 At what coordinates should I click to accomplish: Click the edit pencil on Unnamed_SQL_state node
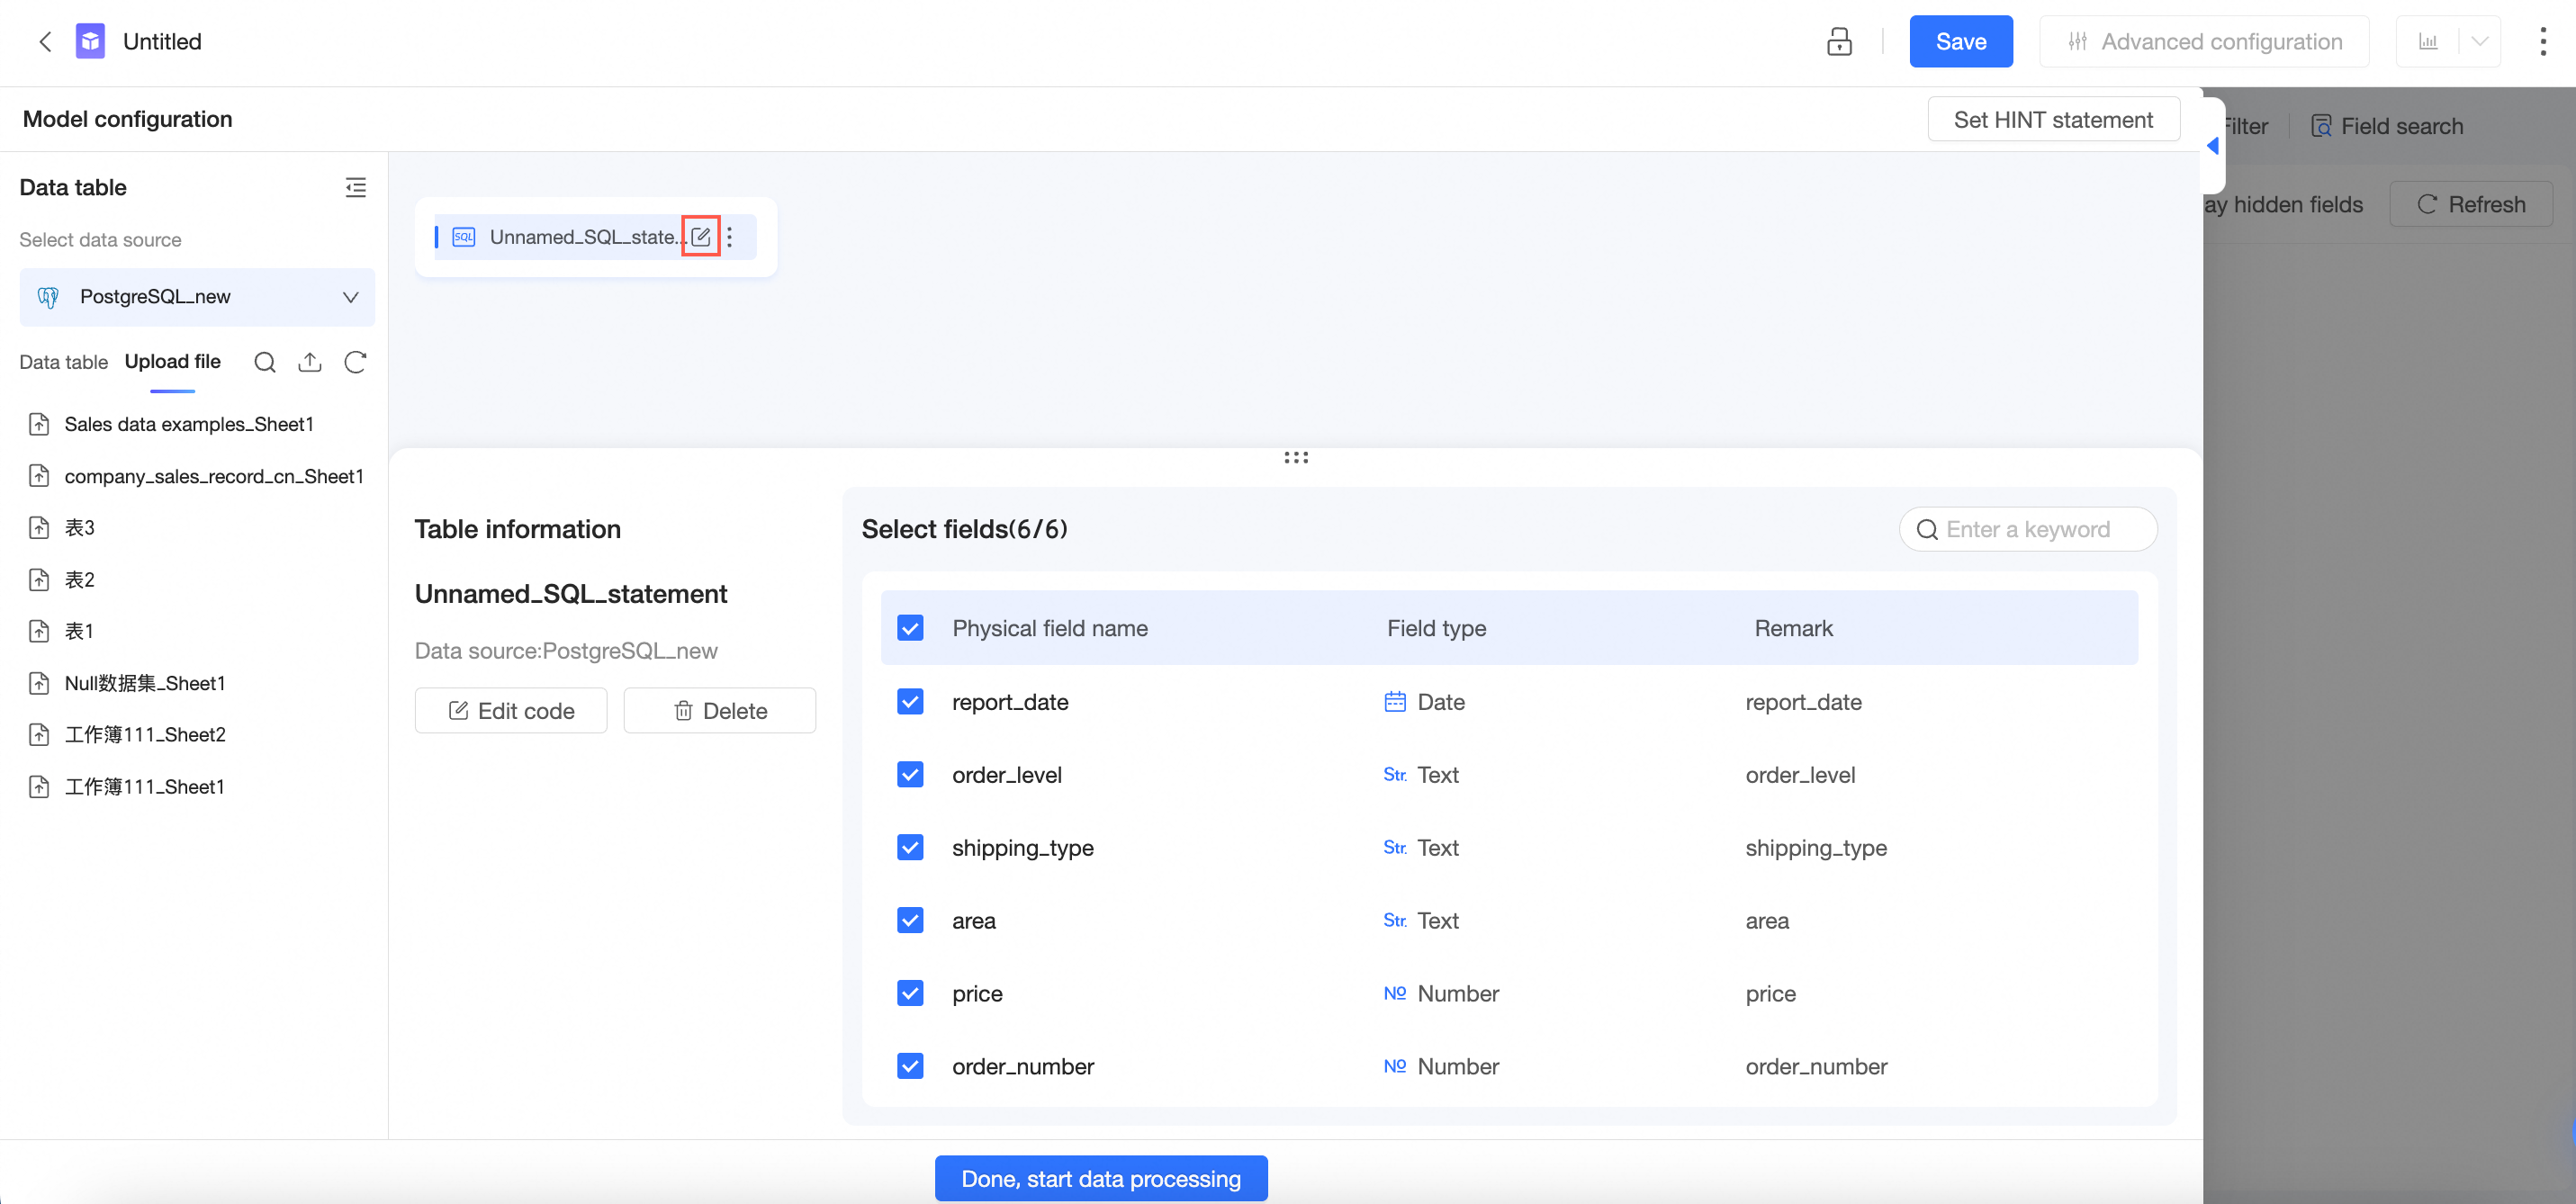click(700, 237)
